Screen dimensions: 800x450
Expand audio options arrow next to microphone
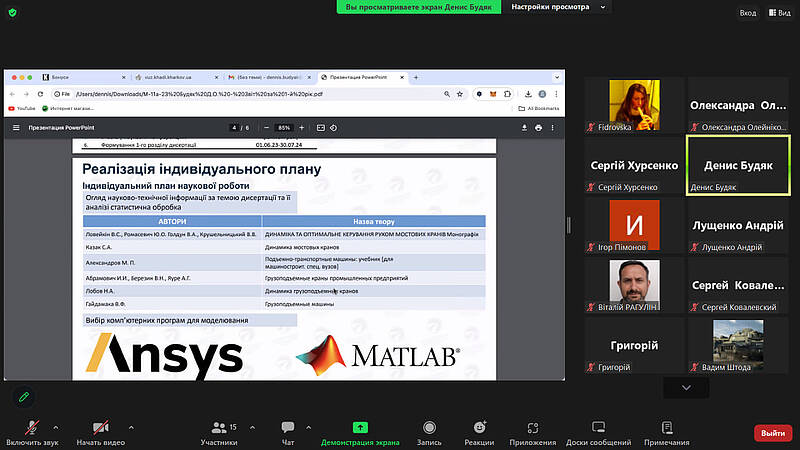[56, 428]
